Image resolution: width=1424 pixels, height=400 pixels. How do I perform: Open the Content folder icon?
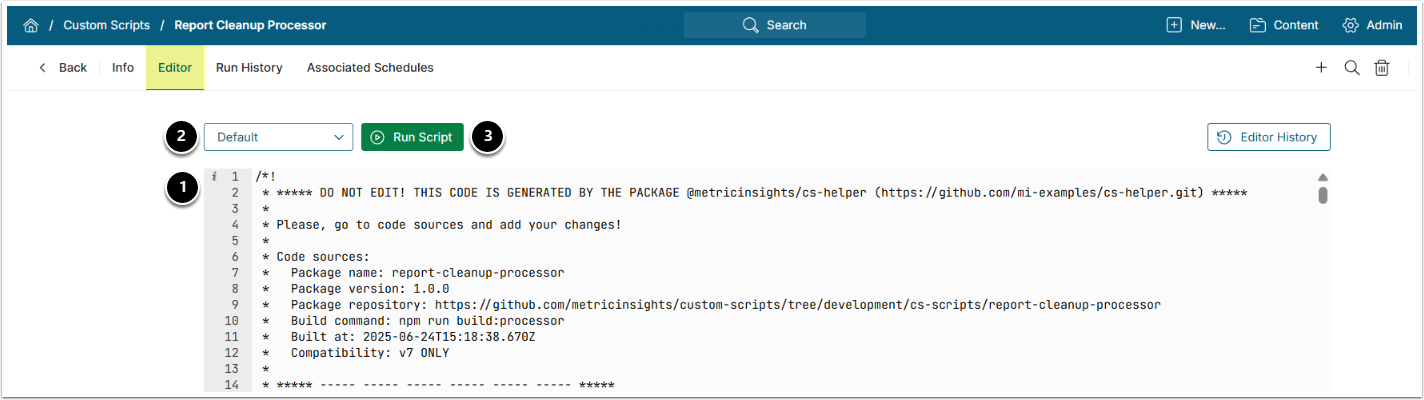(1258, 25)
